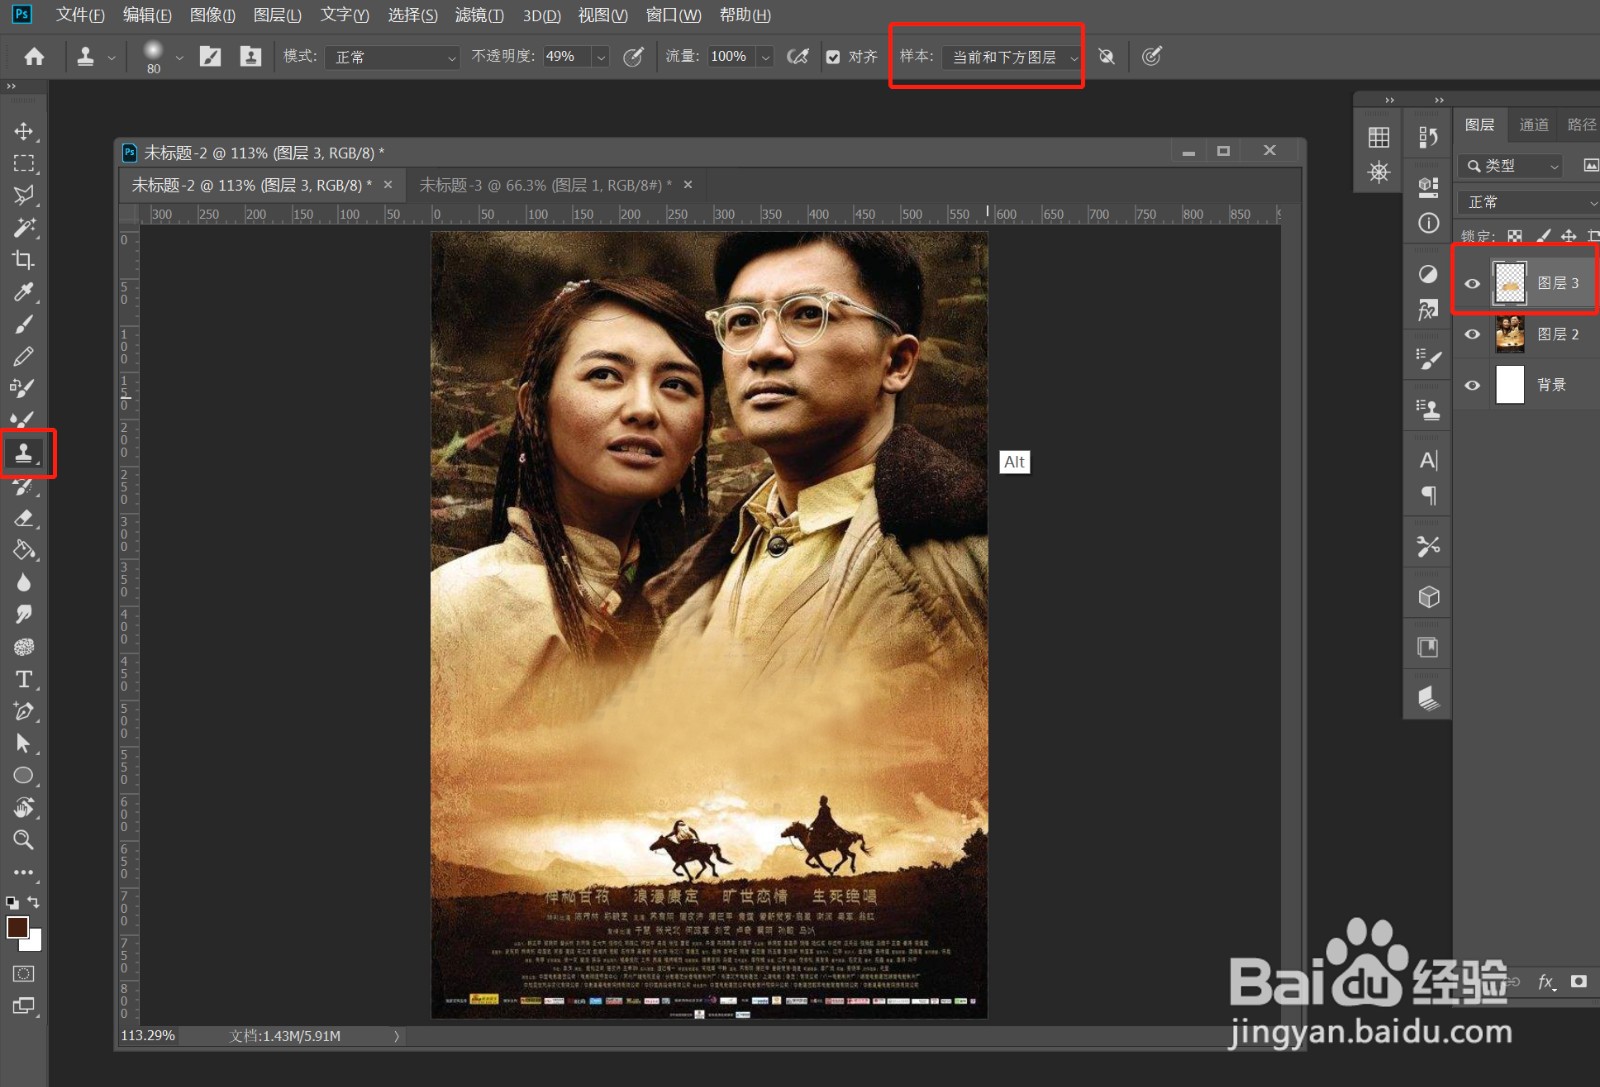Select the Zoom magnifier tool

pos(24,839)
